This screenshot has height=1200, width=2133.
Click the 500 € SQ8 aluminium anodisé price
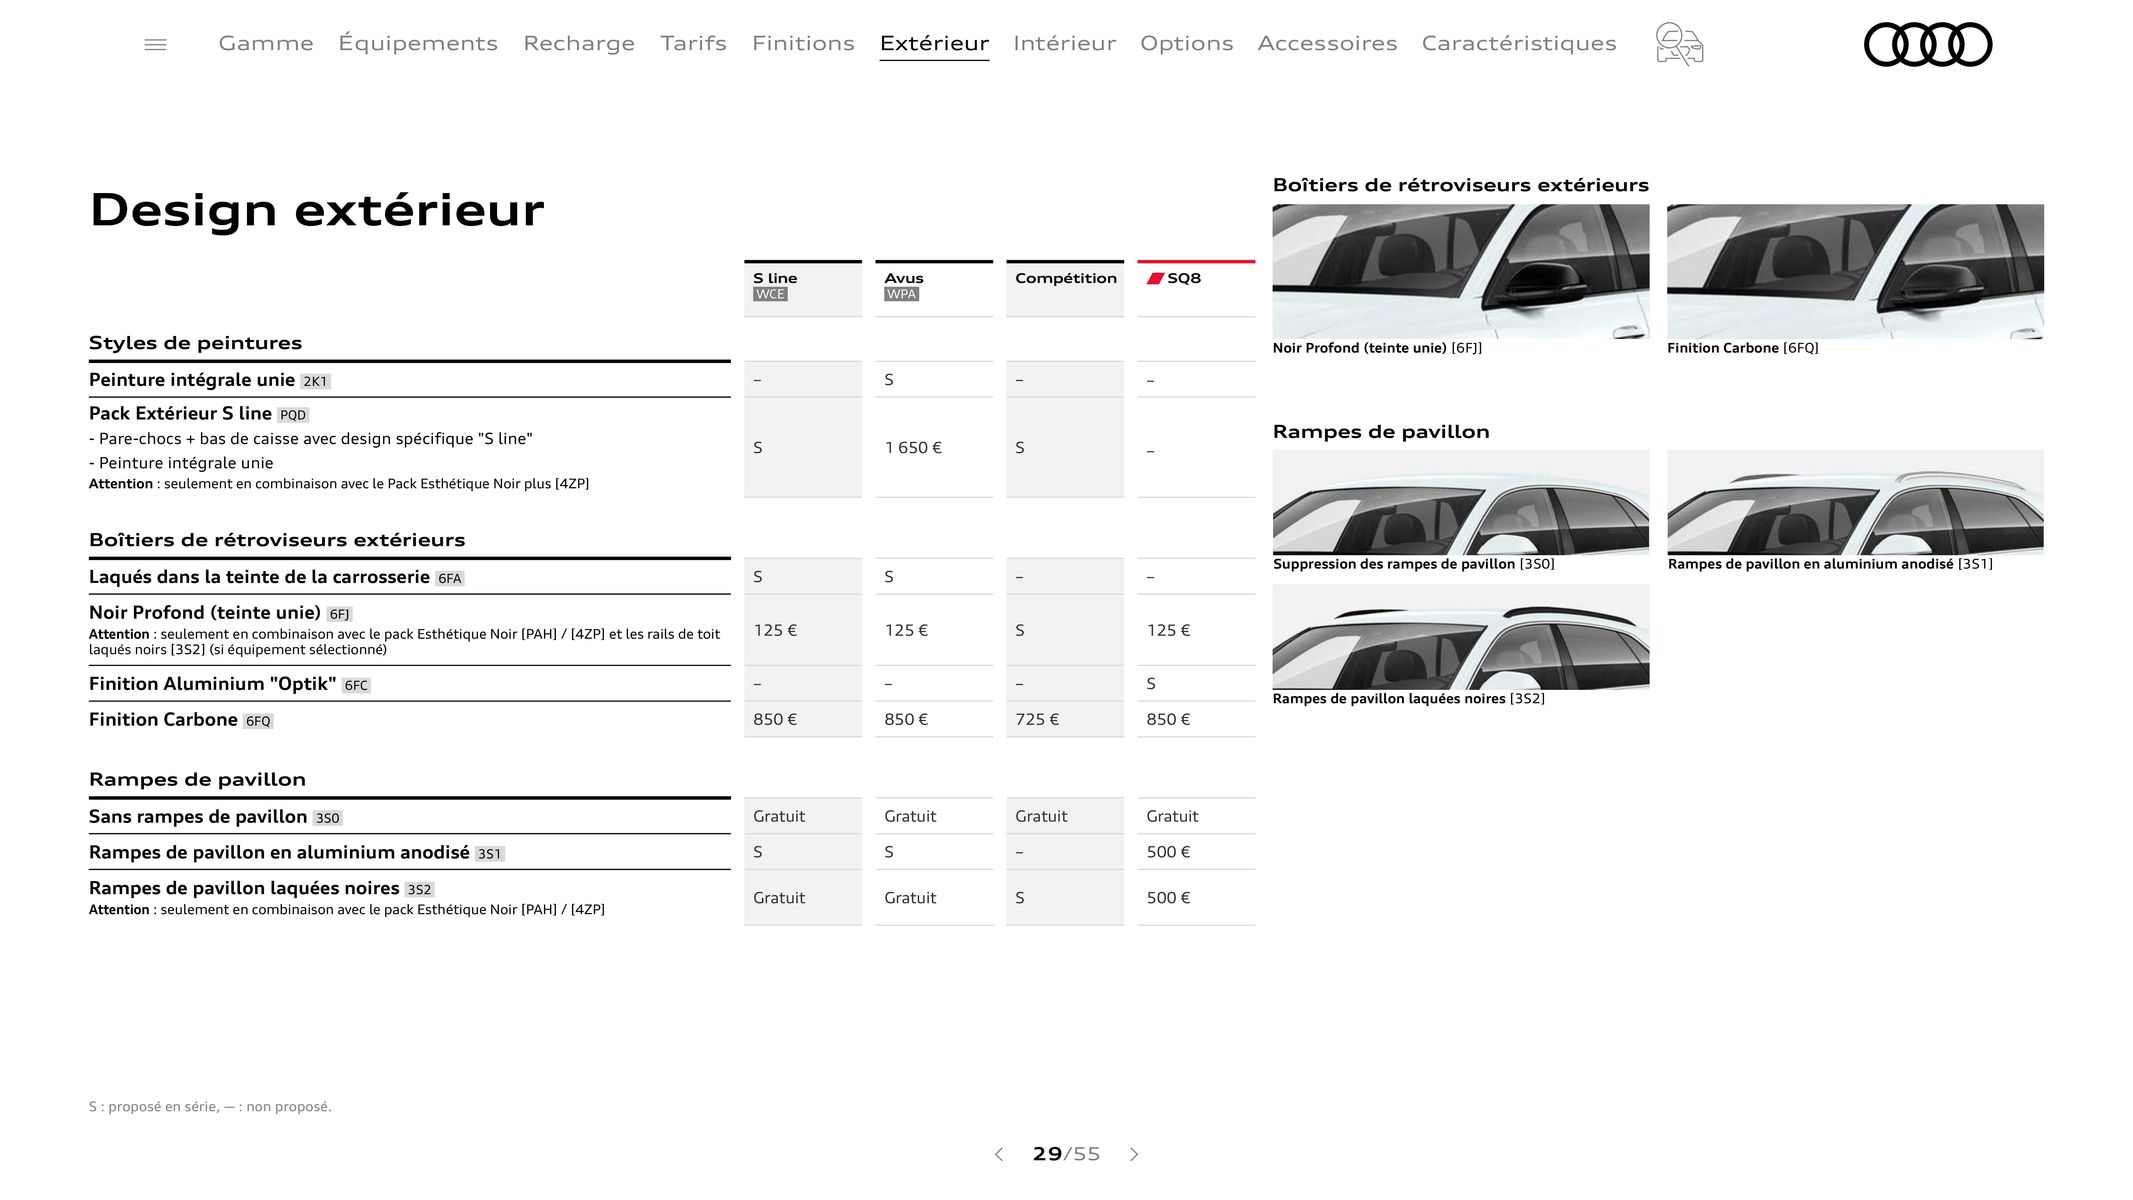1168,852
